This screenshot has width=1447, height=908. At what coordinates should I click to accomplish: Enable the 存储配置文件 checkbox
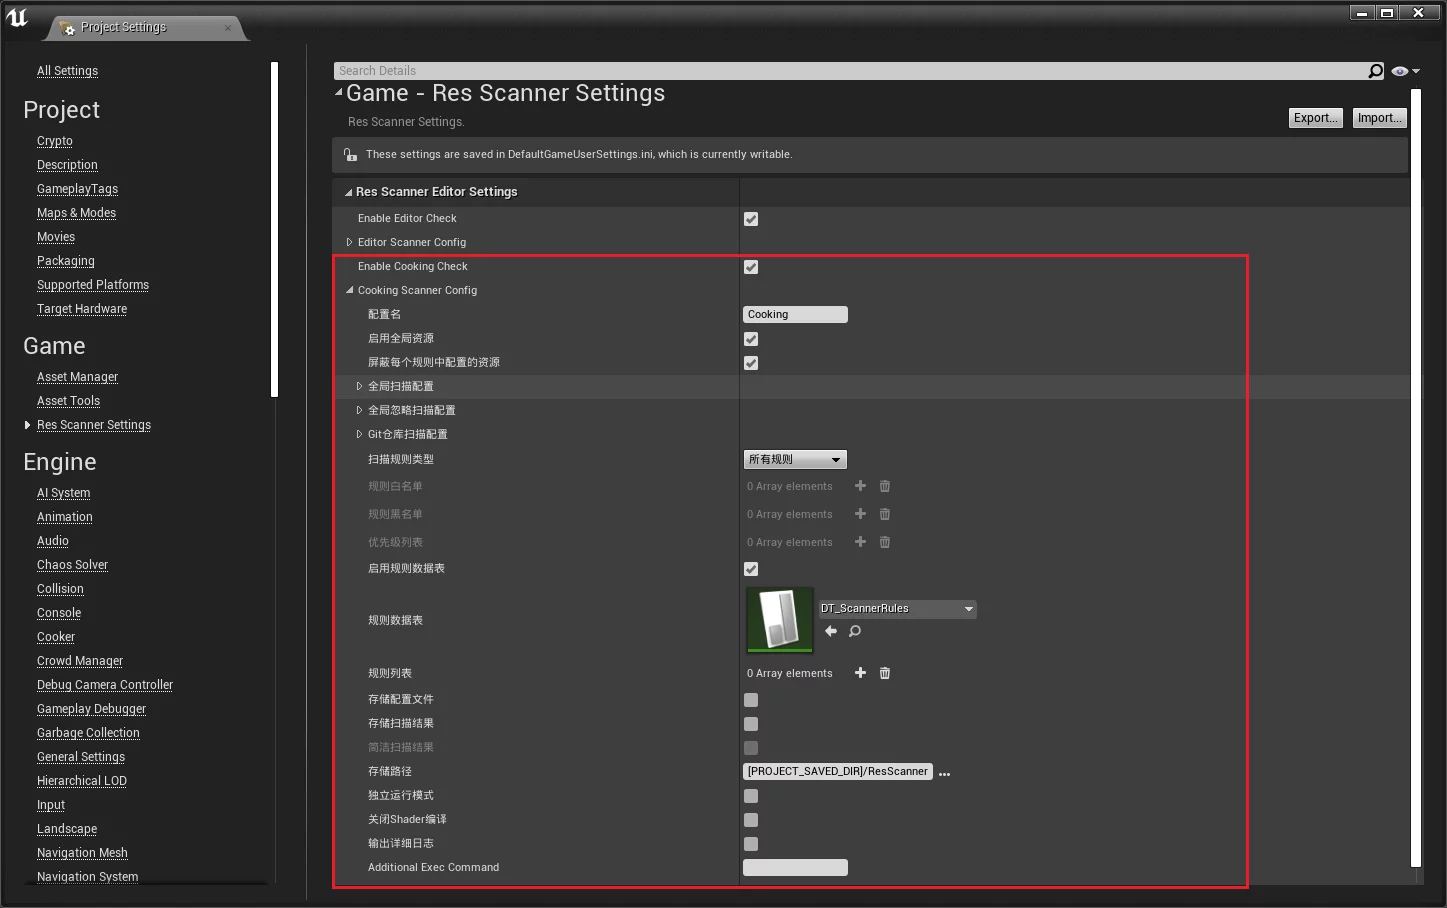(751, 700)
